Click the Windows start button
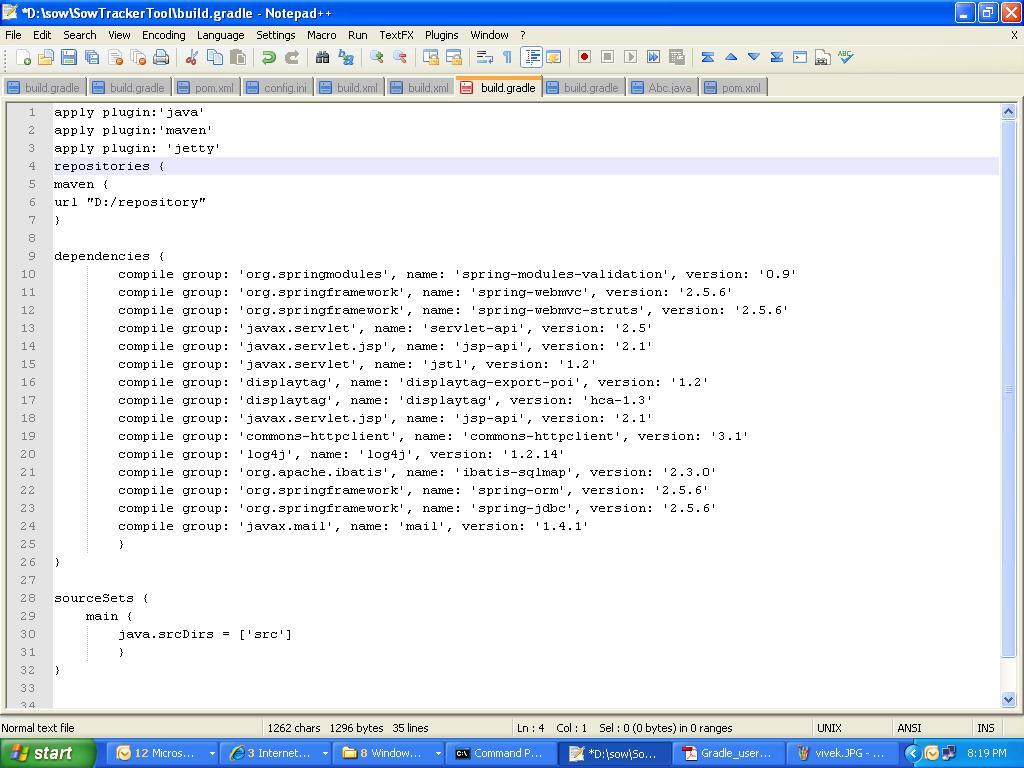 point(48,753)
